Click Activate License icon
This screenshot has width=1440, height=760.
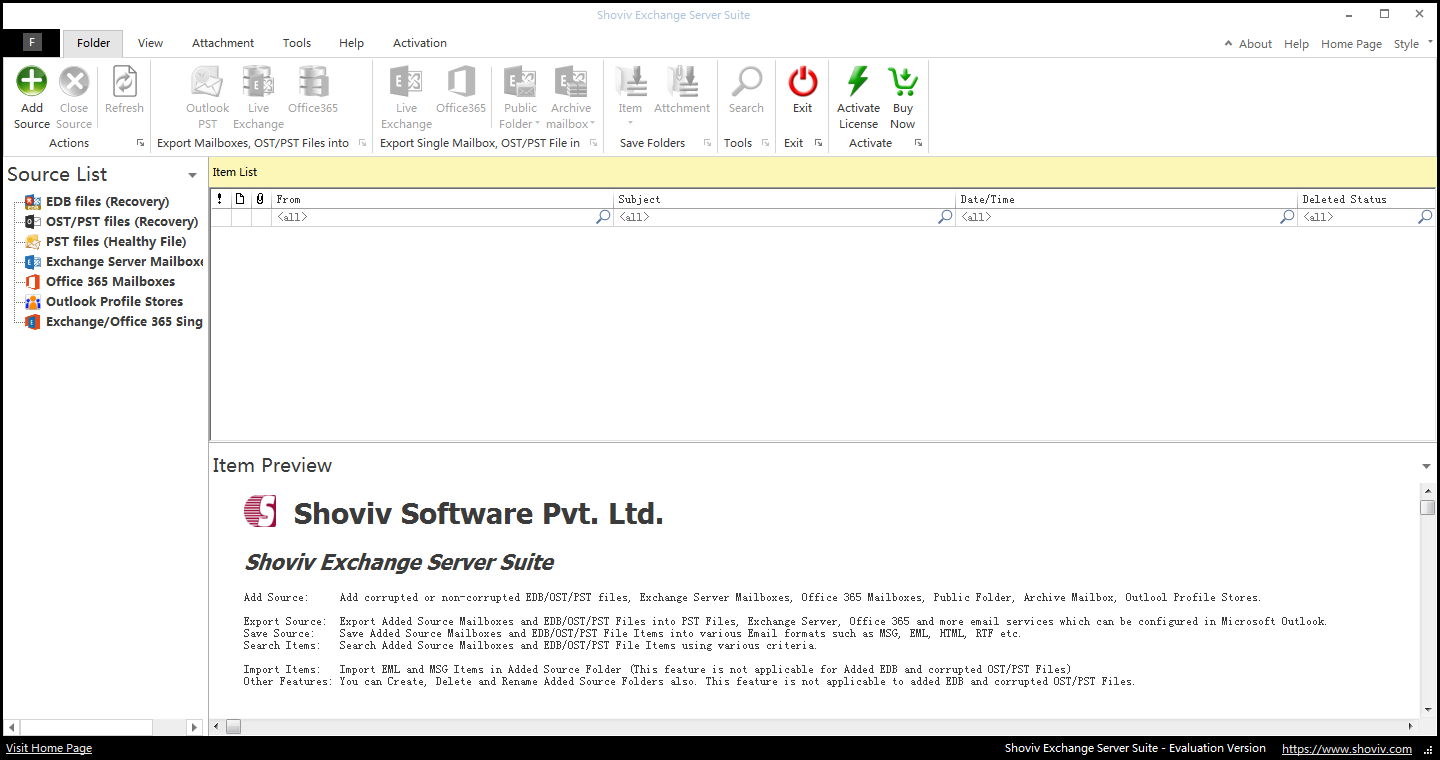pyautogui.click(x=858, y=82)
